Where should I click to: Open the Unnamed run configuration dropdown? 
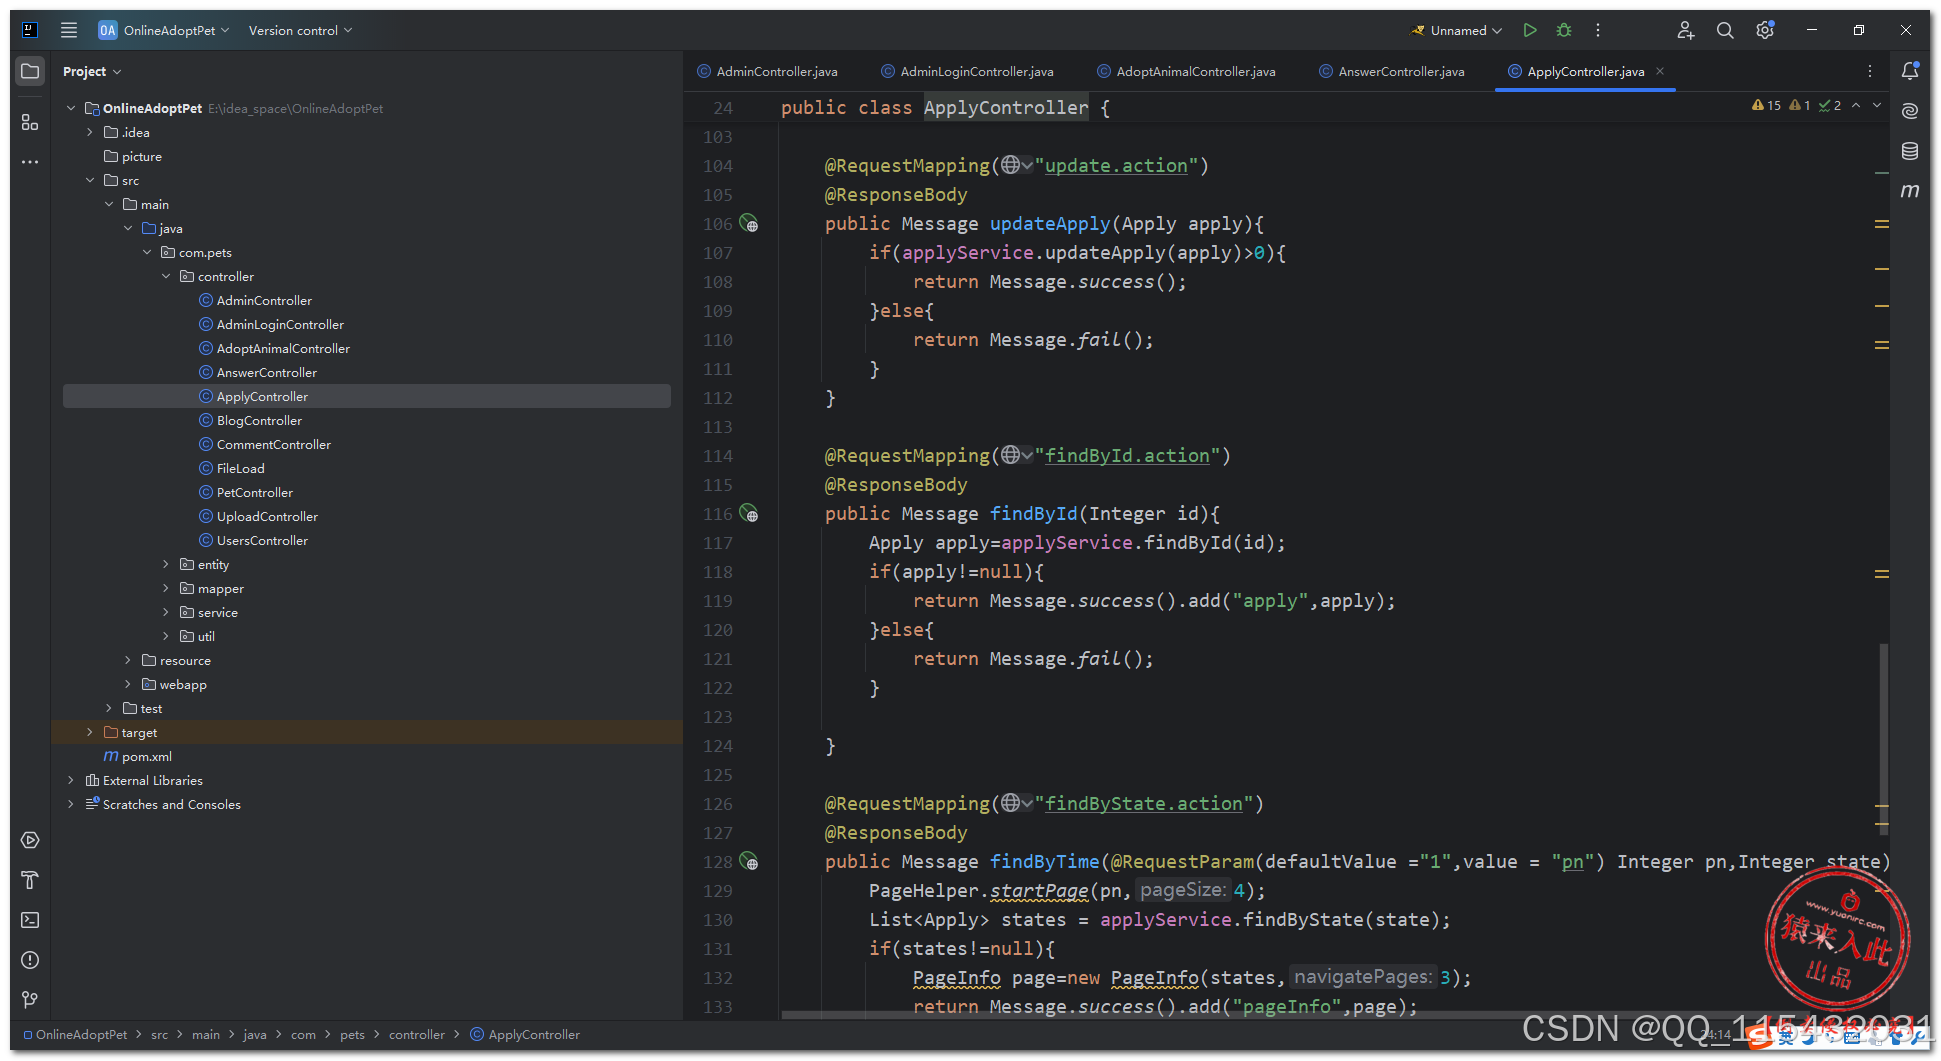(1457, 30)
